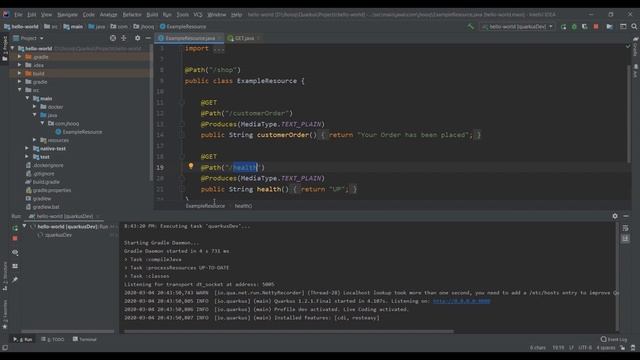Toggle the Gradle side tool window
The height and width of the screenshot is (360, 640).
point(636,47)
